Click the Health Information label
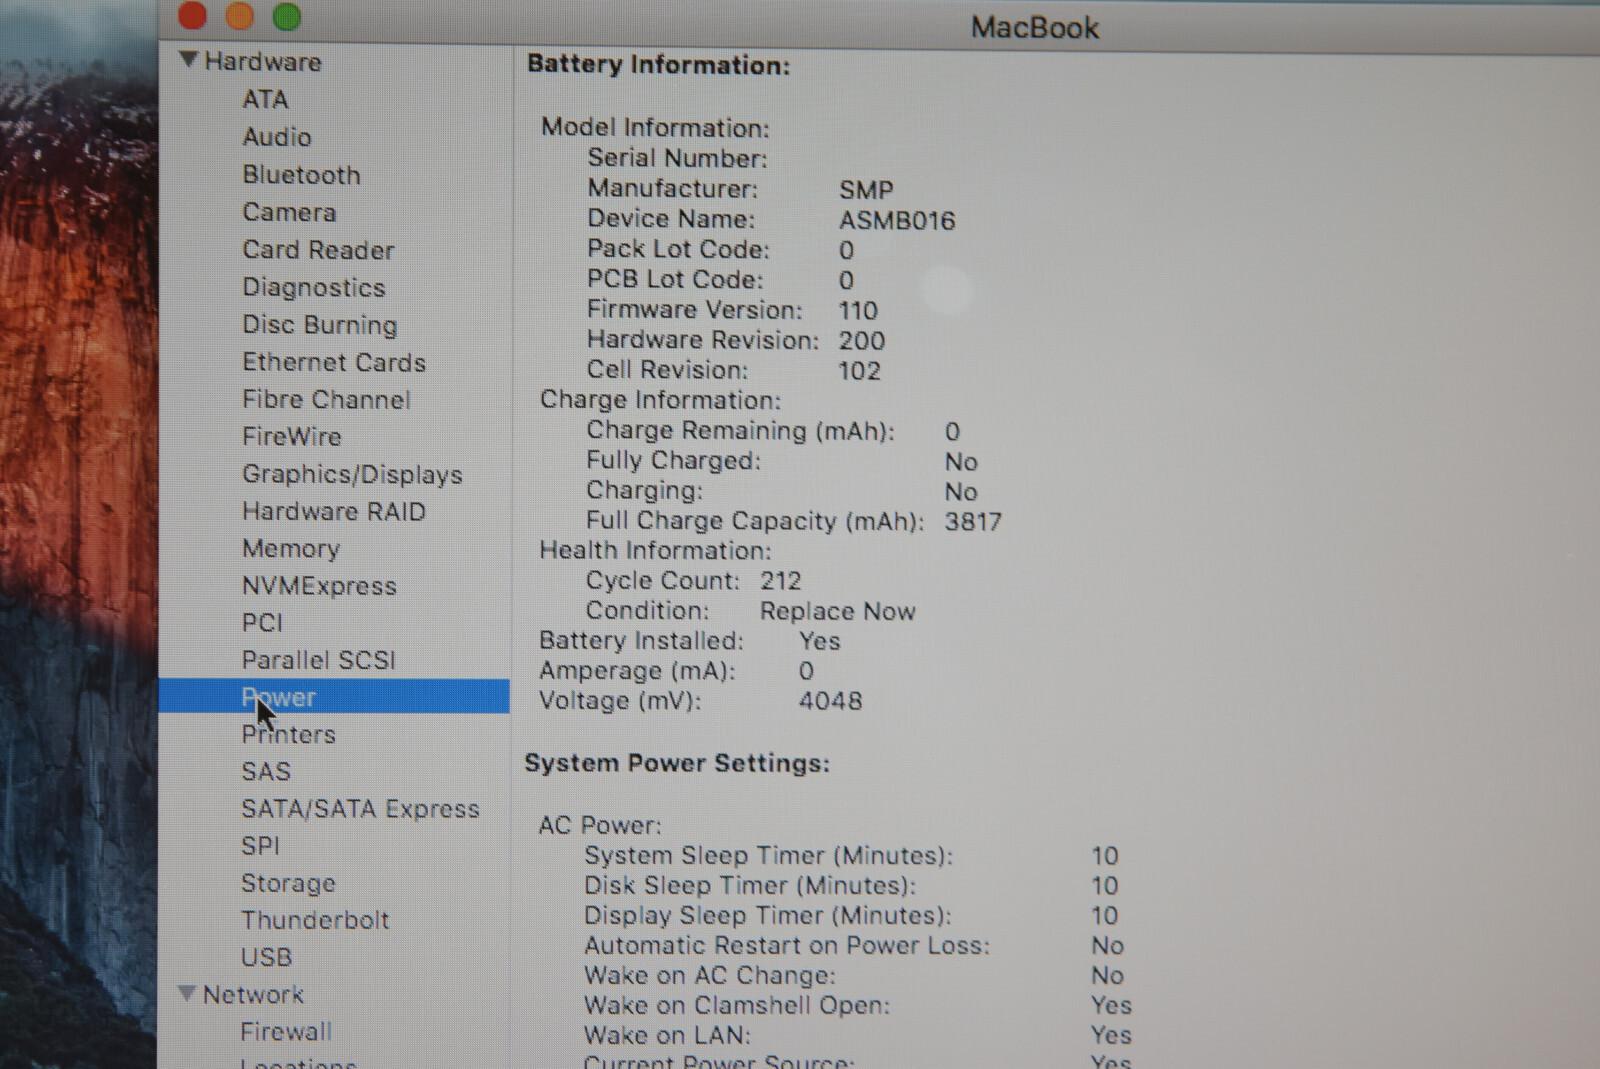The height and width of the screenshot is (1069, 1600). (655, 551)
